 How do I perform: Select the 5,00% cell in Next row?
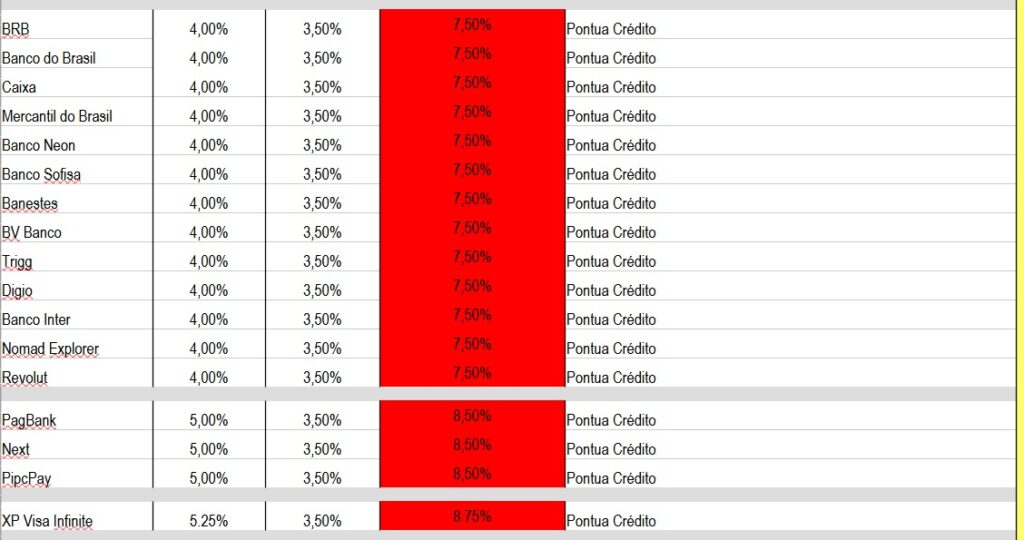coord(208,449)
